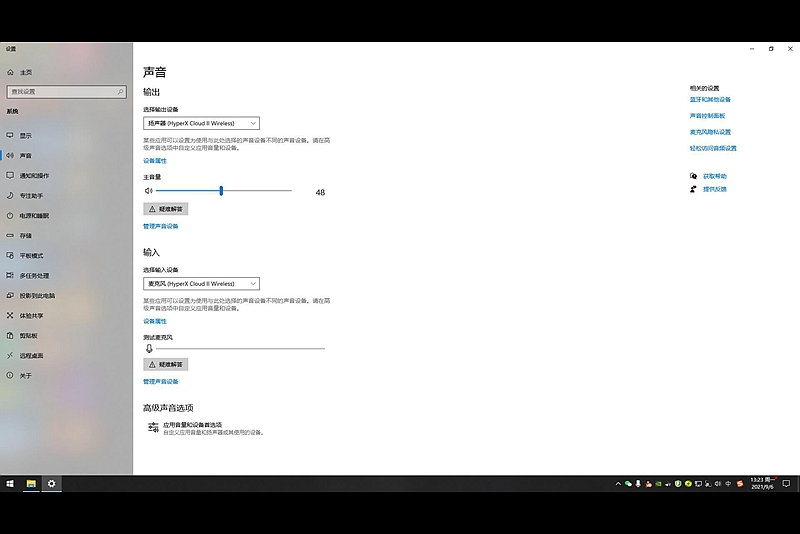This screenshot has height=534, width=800.
Task: Open 电源和睡眠 power and sleep
Action: click(34, 216)
